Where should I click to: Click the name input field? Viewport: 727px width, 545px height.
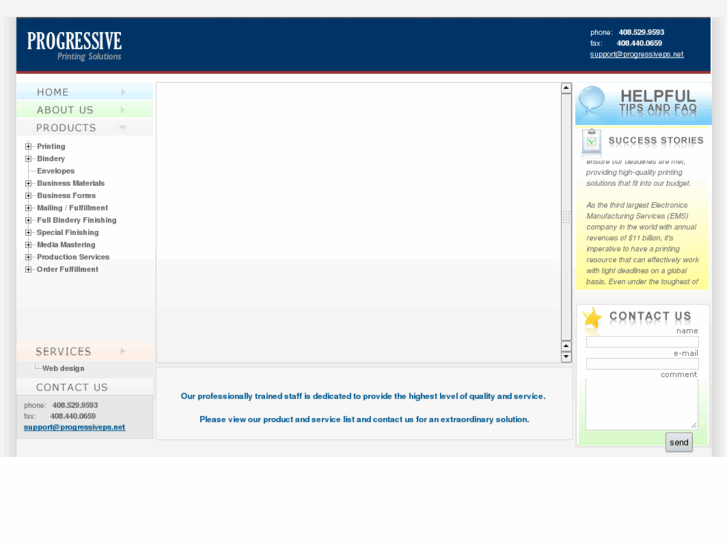click(x=642, y=342)
